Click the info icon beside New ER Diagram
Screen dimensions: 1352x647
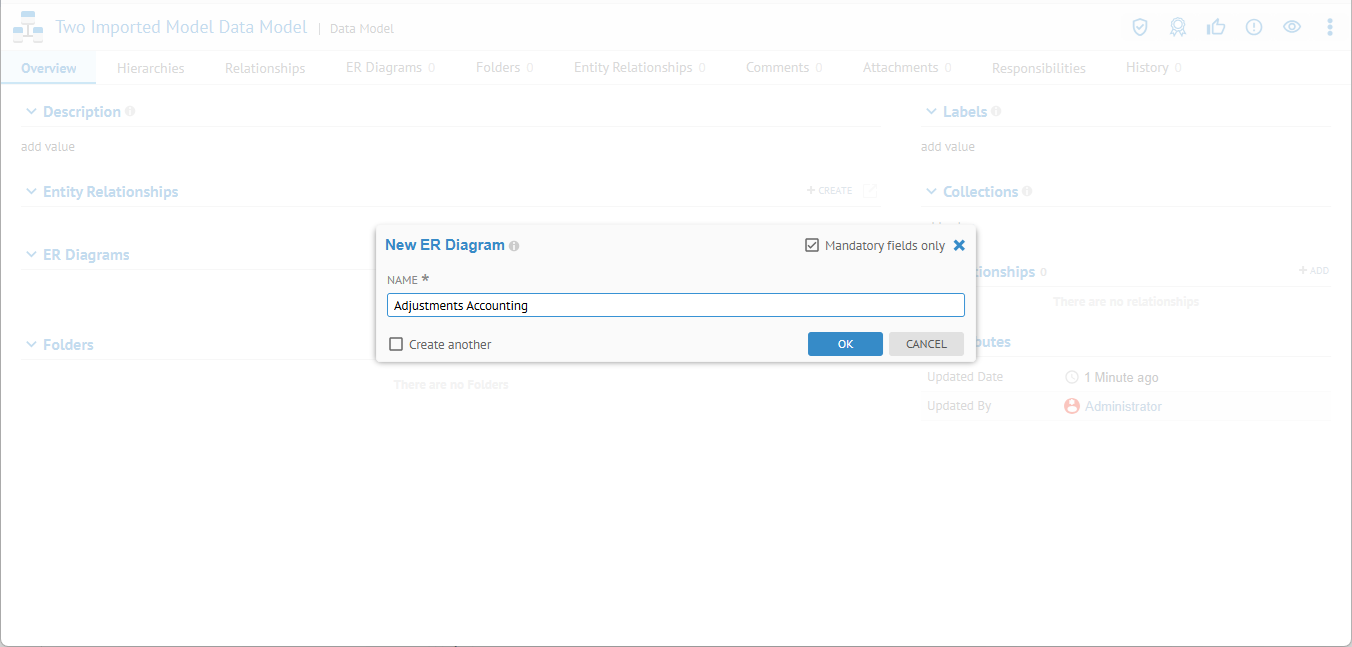(514, 246)
